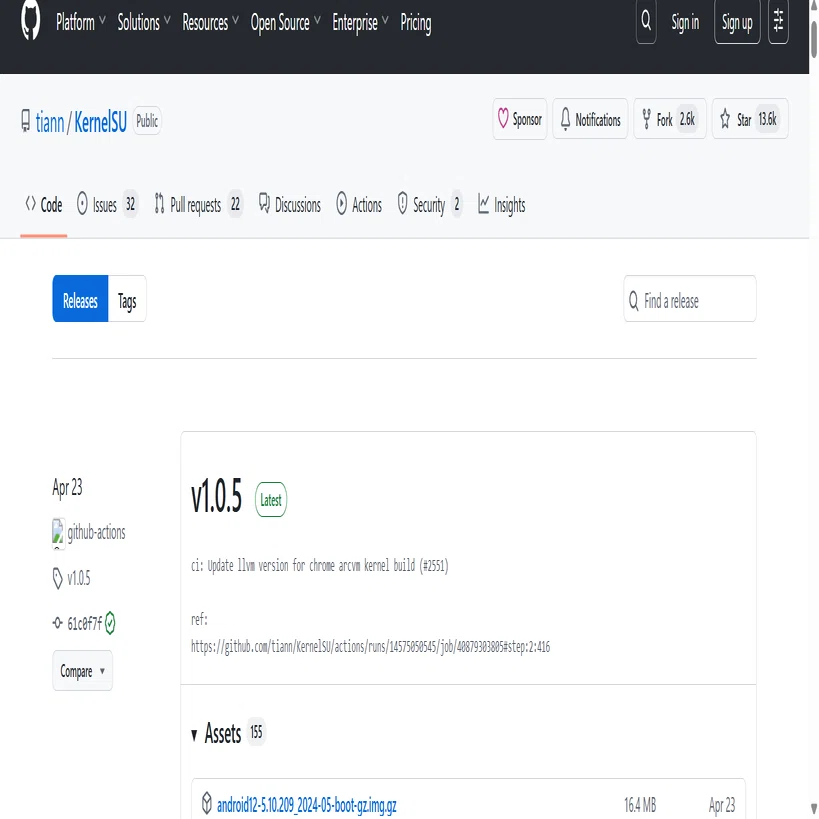Open the v1.0.5 tag link
Viewport: 819px width, 819px height.
(x=79, y=578)
